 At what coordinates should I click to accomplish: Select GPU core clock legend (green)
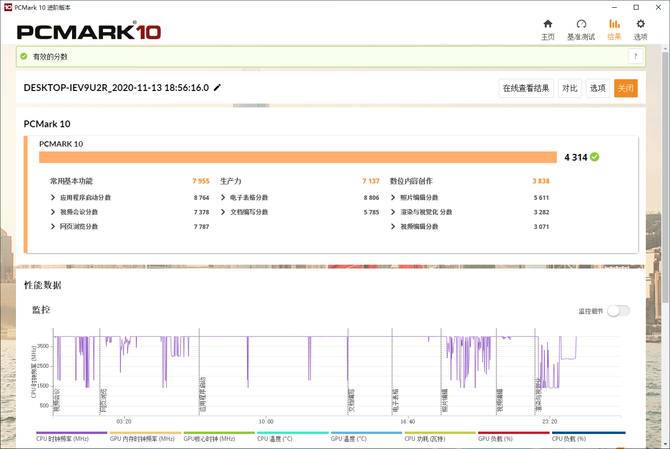[x=219, y=436]
